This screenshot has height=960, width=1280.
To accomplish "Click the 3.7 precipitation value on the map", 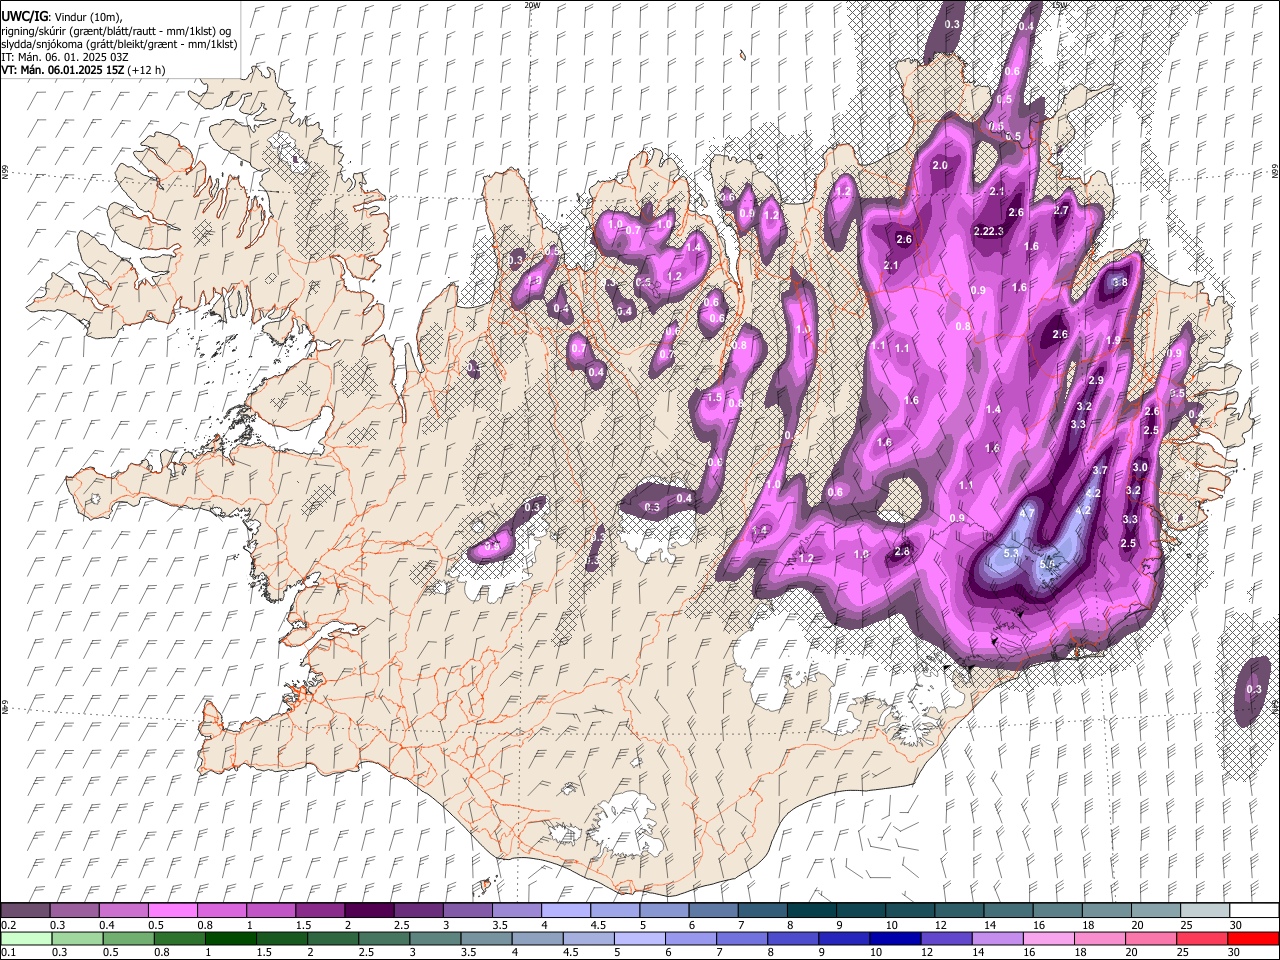I will click(x=1100, y=470).
